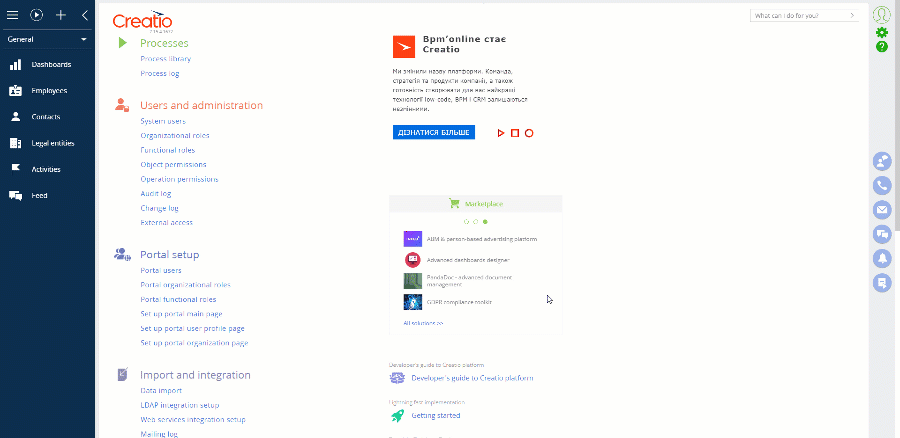Open the Process library link
Viewport: 900px width, 438px height.
(x=166, y=59)
